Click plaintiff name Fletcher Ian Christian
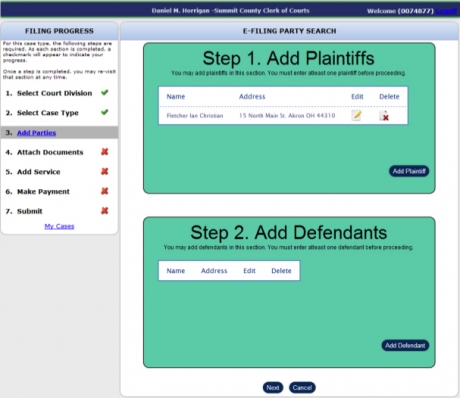Viewport: 460px width, 398px height. click(195, 116)
